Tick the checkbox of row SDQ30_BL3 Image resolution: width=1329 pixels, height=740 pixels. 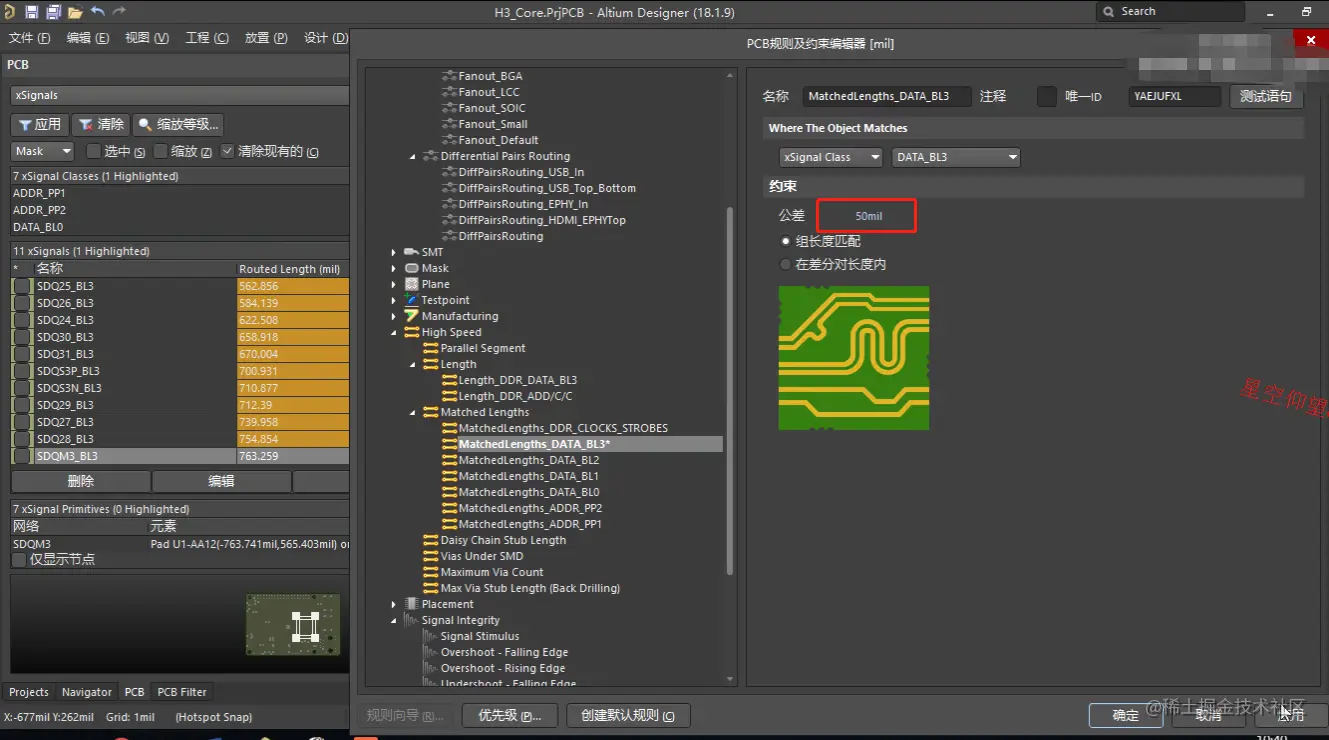[22, 337]
